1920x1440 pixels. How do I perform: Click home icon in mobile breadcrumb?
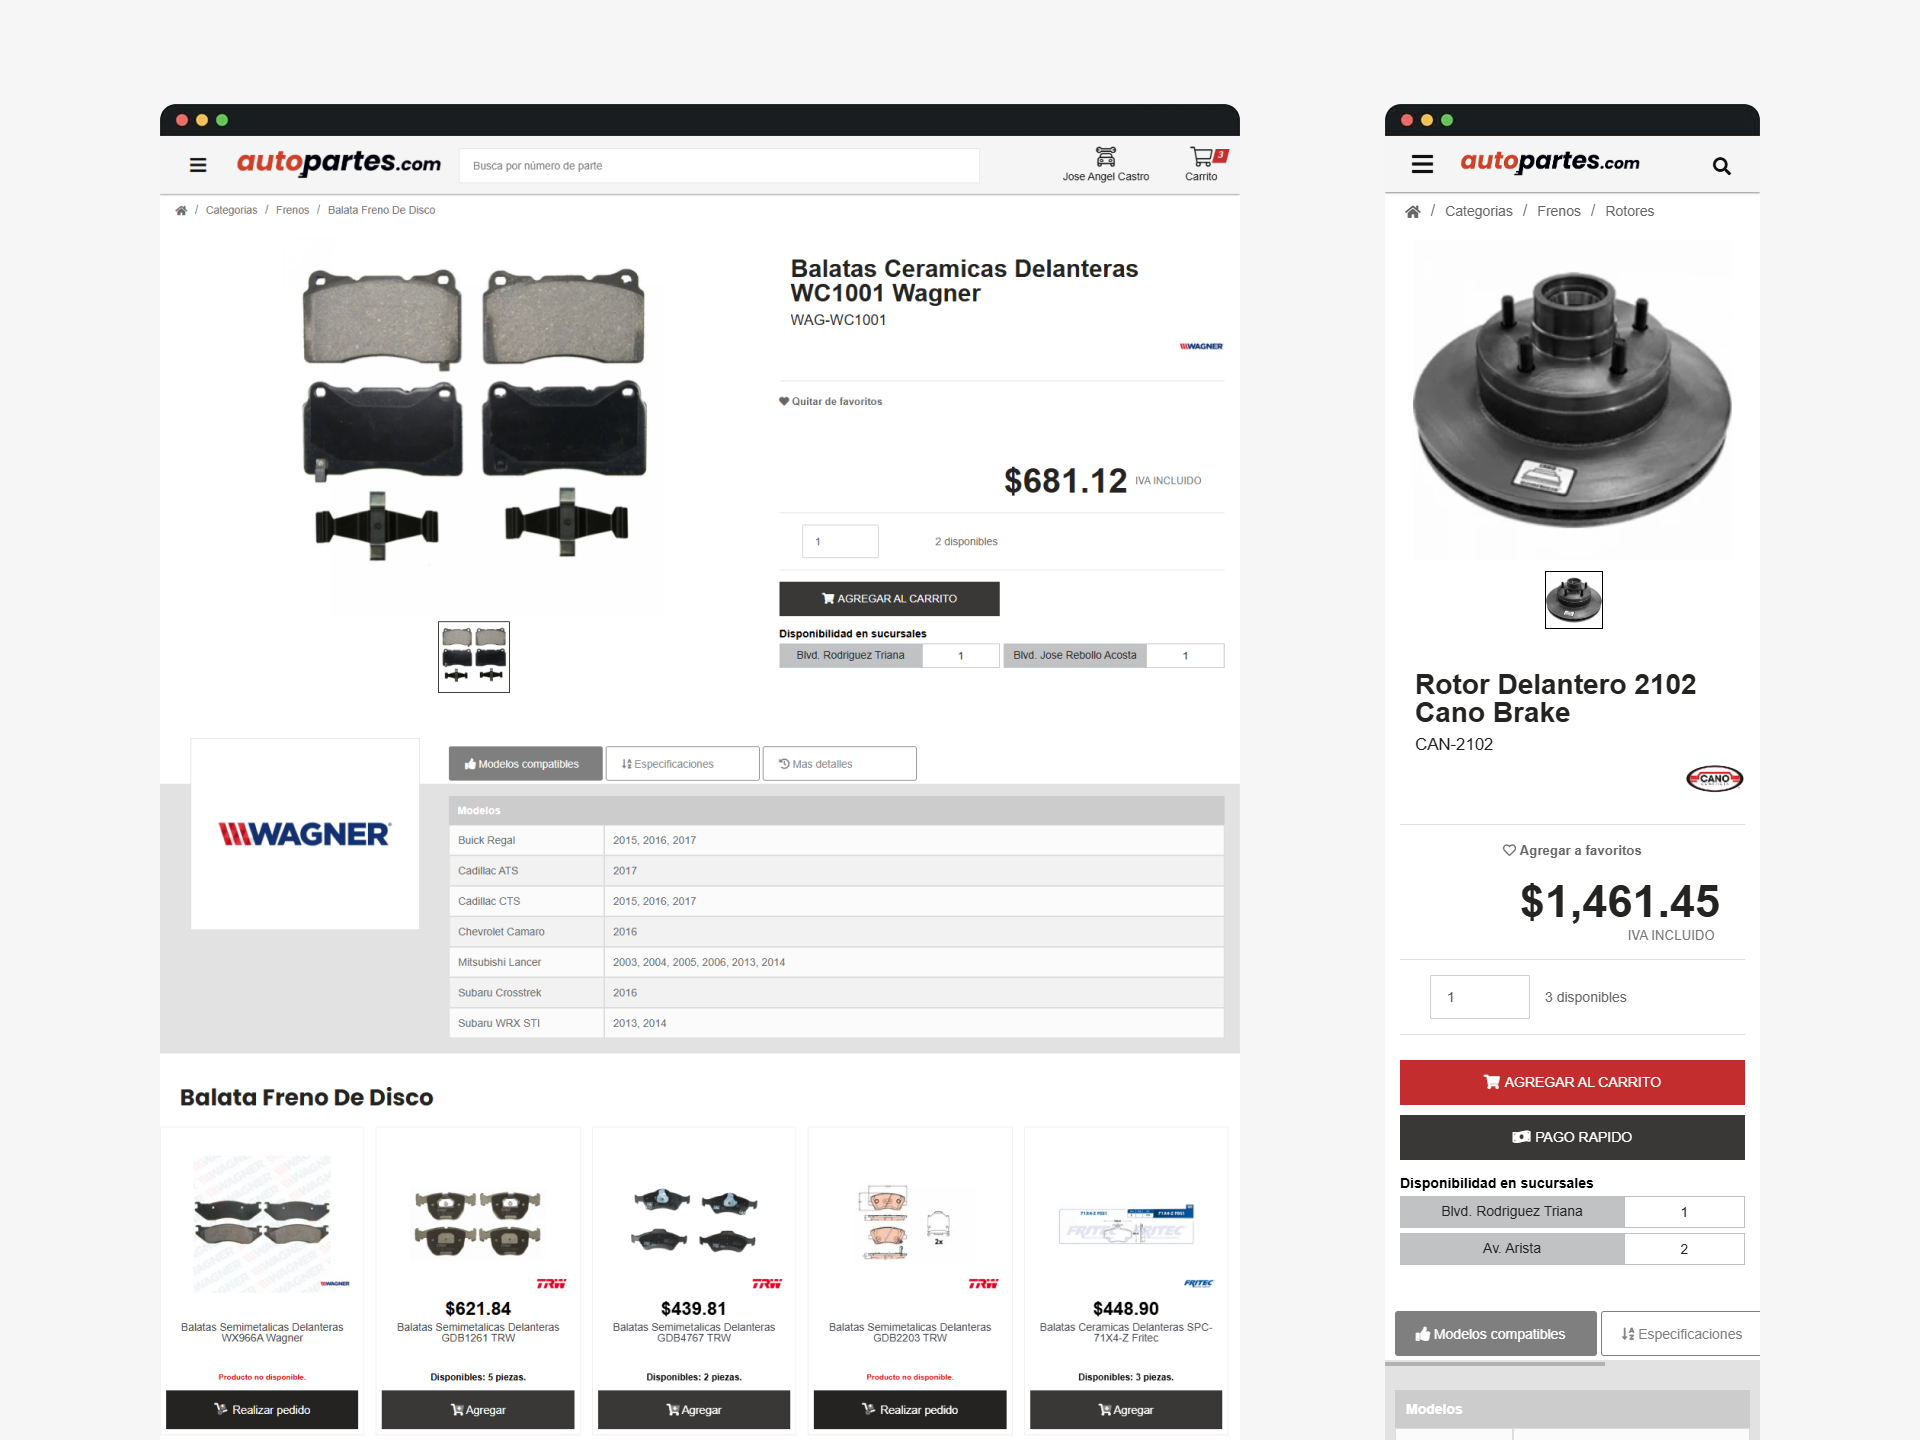pos(1412,212)
